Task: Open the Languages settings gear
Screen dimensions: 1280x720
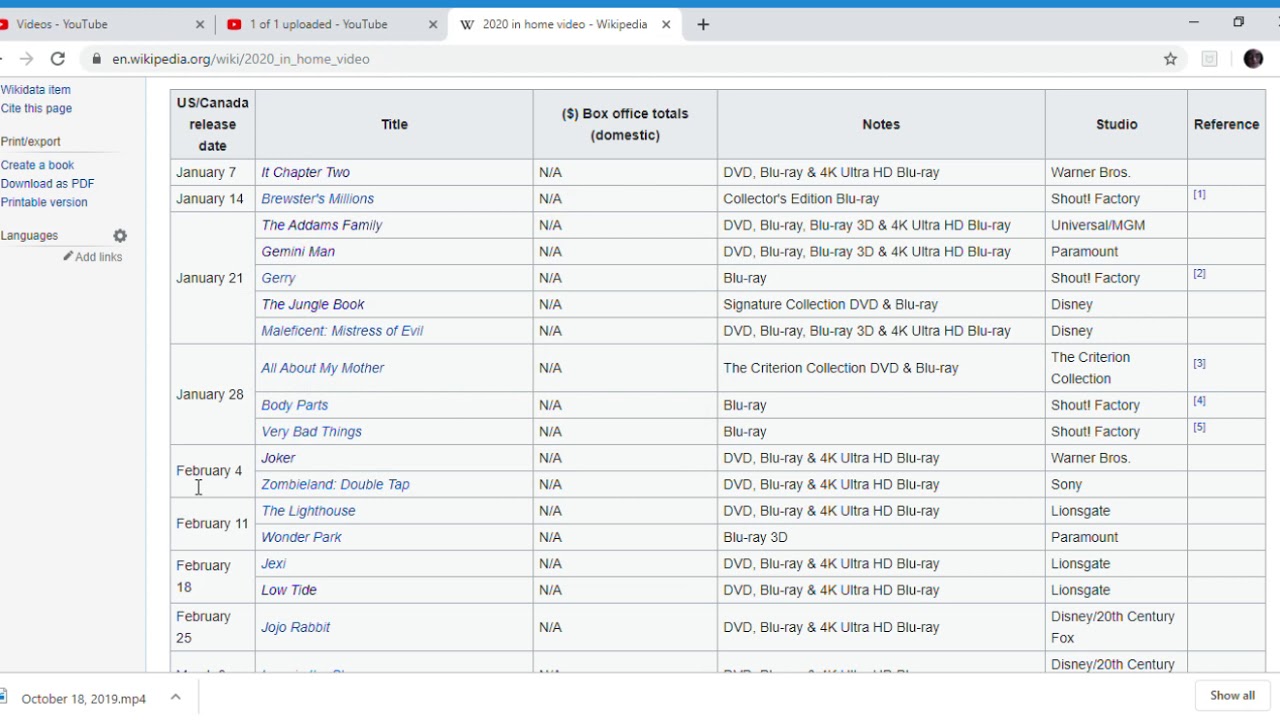Action: pos(120,236)
